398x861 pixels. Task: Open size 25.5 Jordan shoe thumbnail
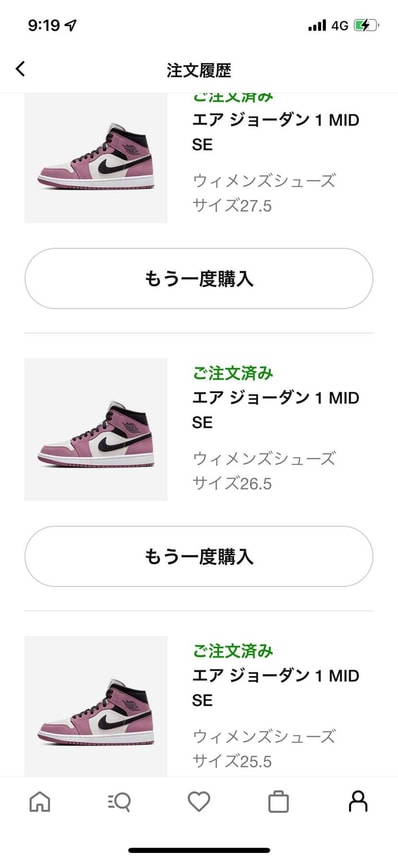click(x=96, y=706)
